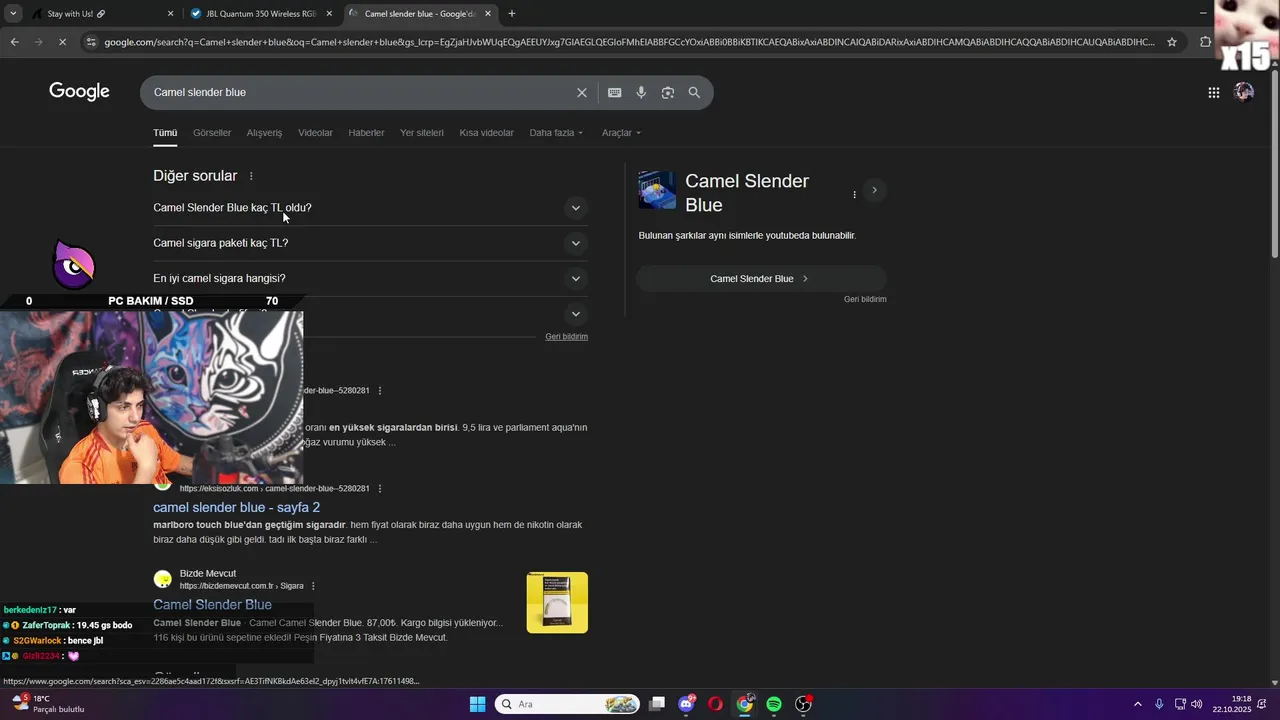
Task: Open OBS Studio from the taskbar
Action: [803, 704]
